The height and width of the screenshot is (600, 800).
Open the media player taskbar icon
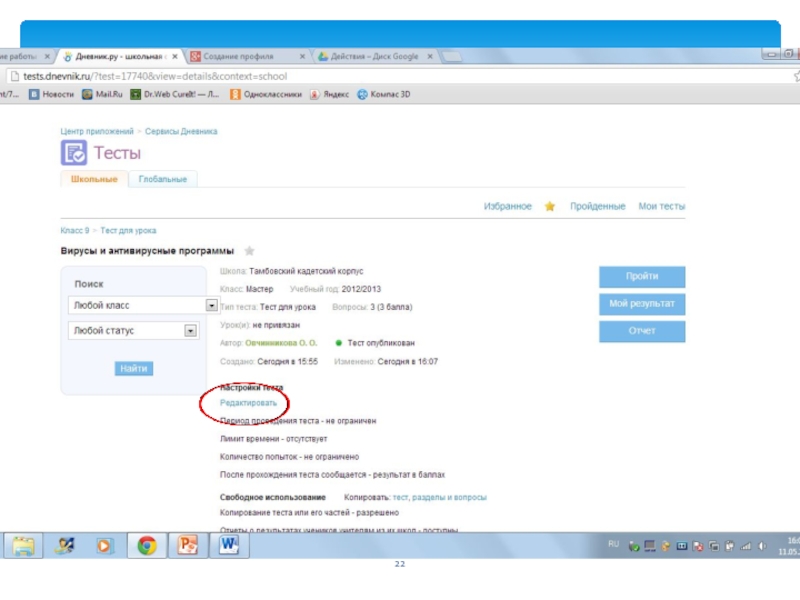[104, 545]
